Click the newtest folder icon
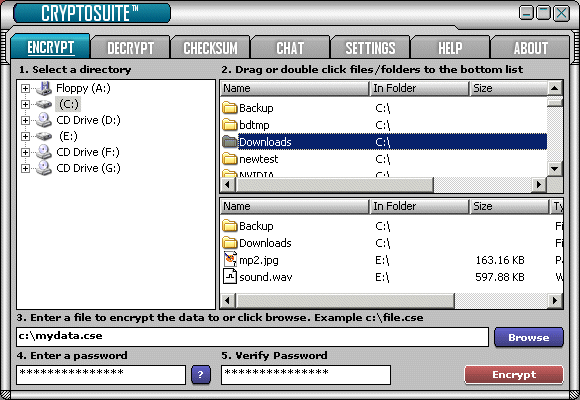Viewport: 580px width, 400px height. click(x=230, y=159)
